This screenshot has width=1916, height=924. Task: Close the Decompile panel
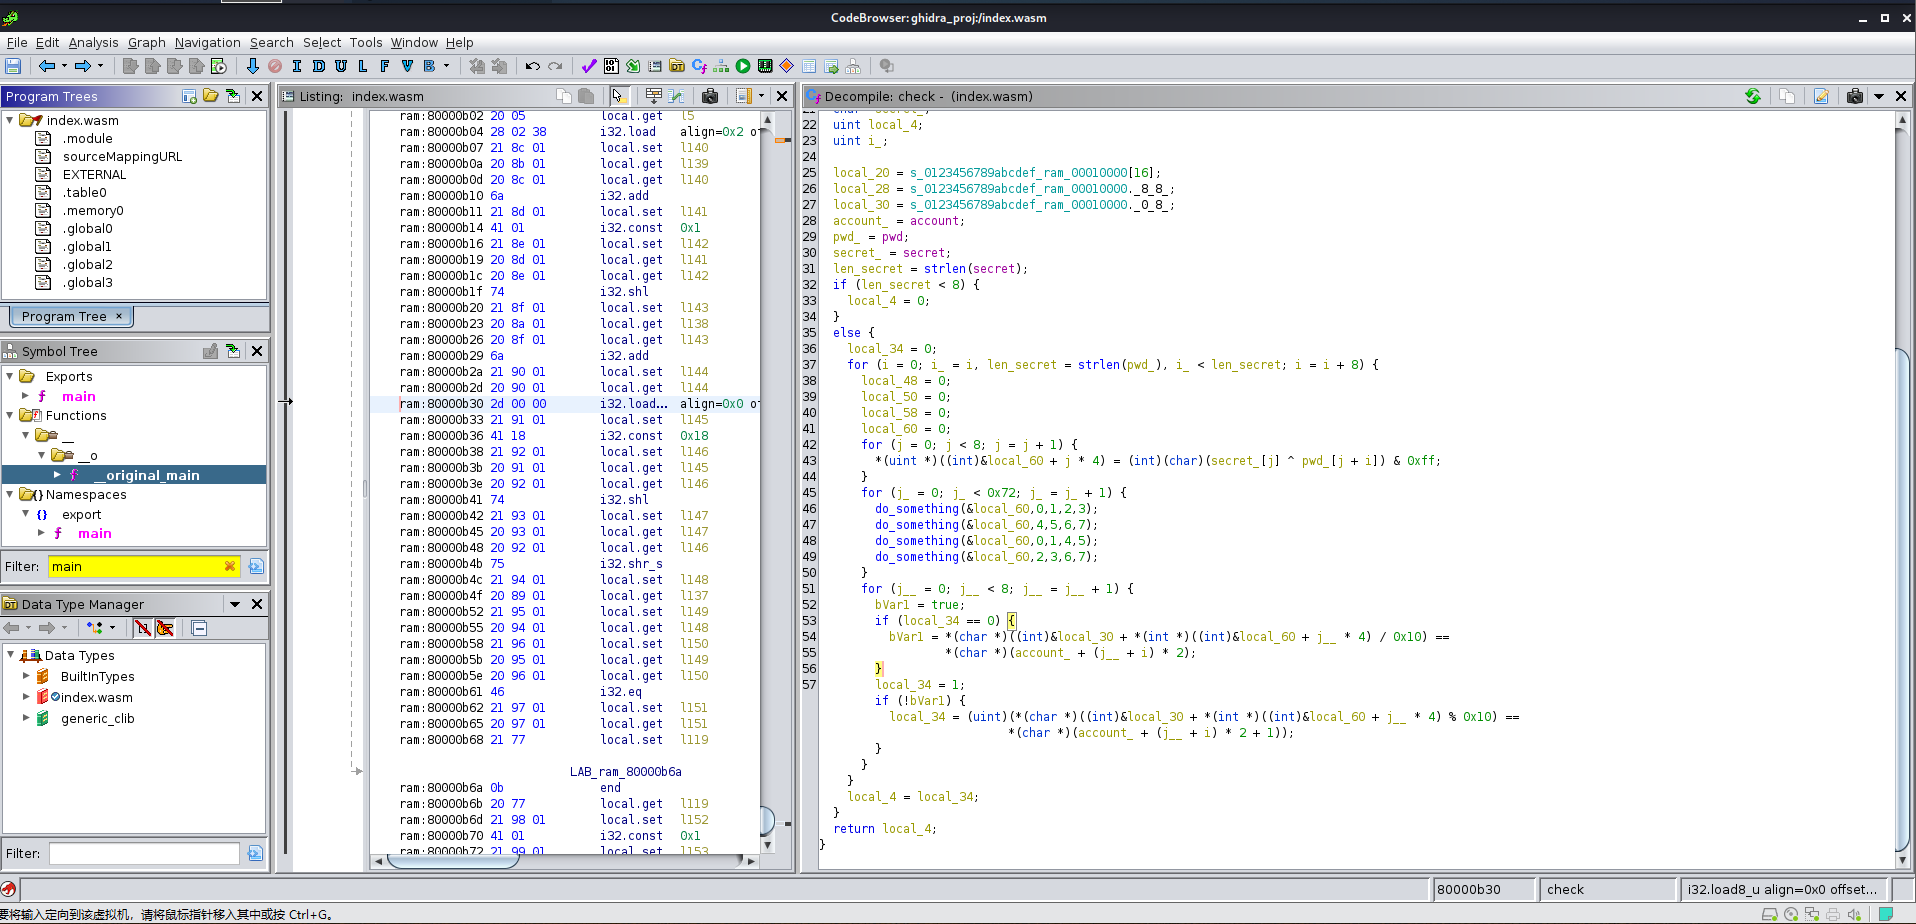tap(1901, 96)
